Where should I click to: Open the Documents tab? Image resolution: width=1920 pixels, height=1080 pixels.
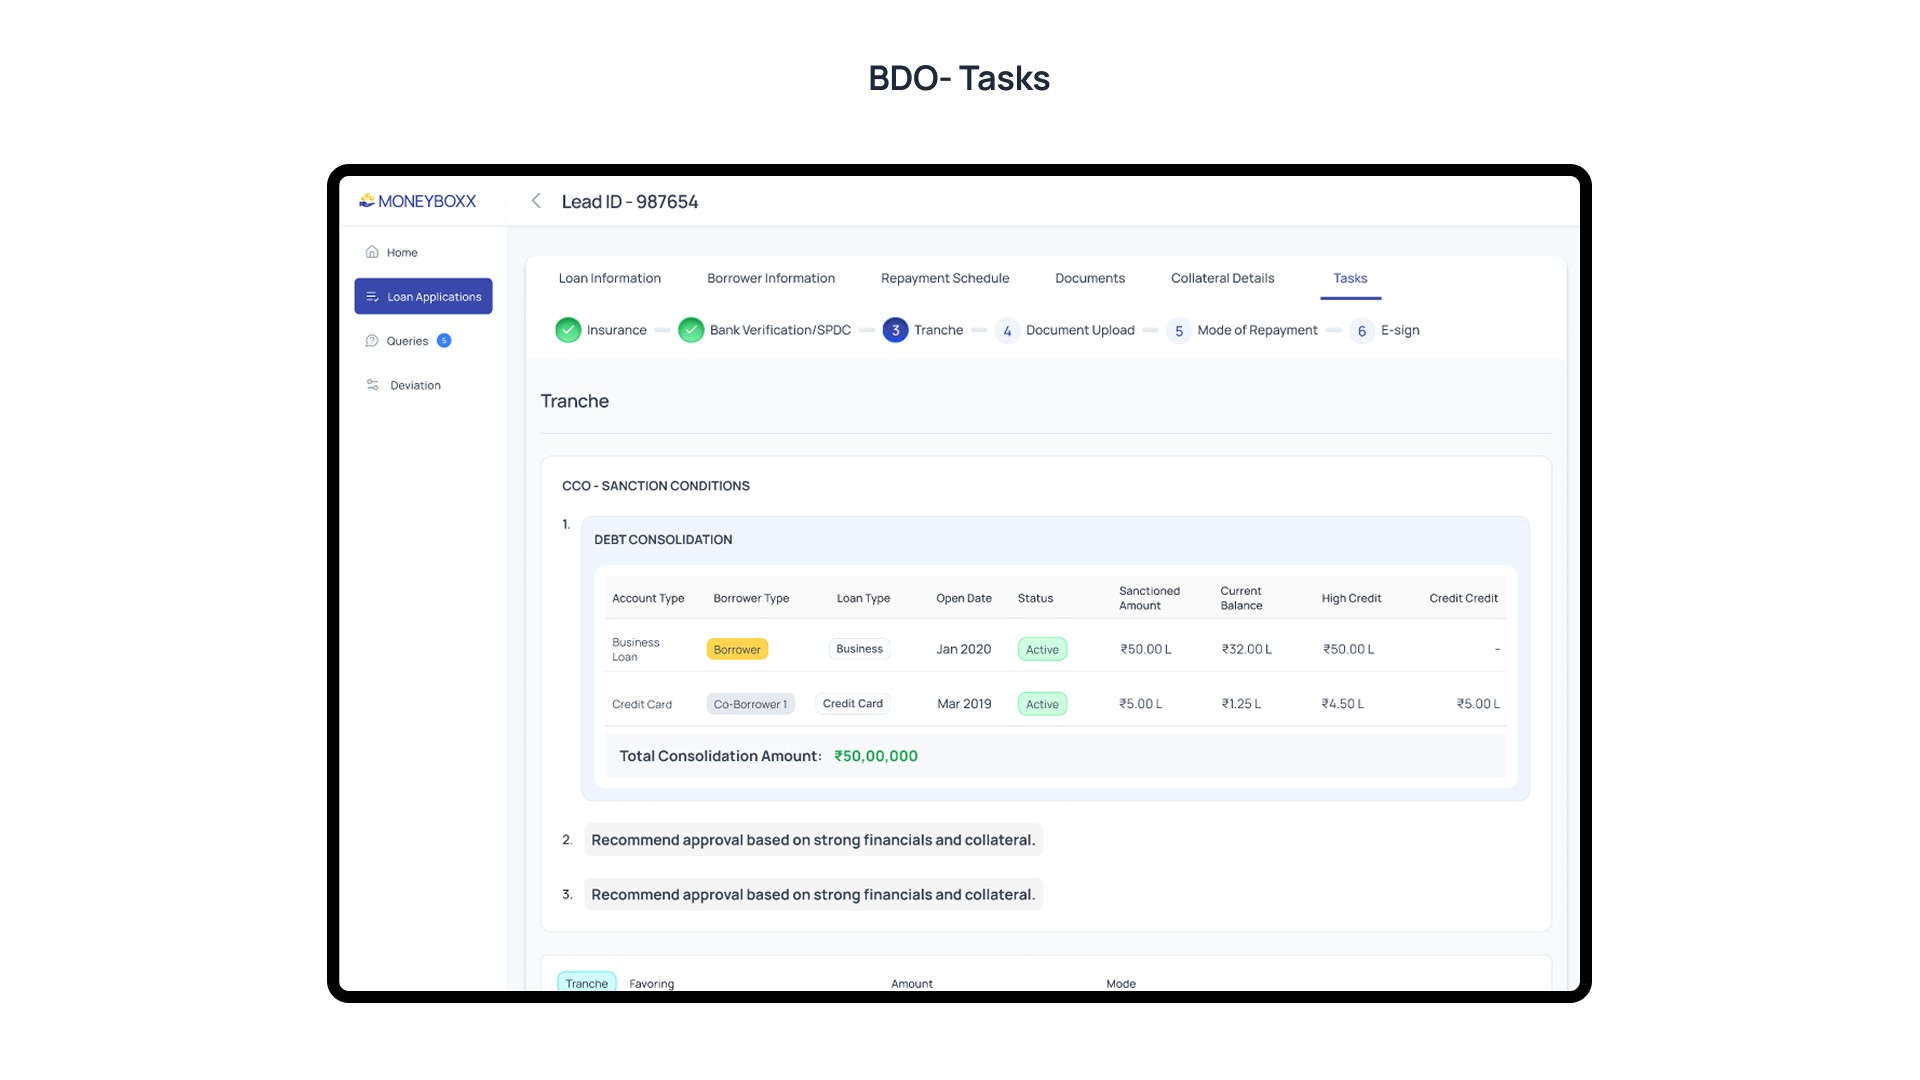(x=1089, y=278)
